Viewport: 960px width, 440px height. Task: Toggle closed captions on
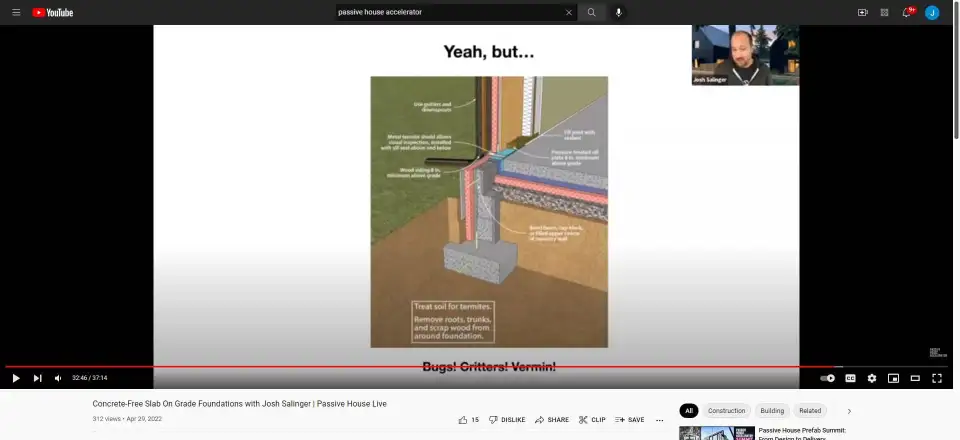click(850, 378)
